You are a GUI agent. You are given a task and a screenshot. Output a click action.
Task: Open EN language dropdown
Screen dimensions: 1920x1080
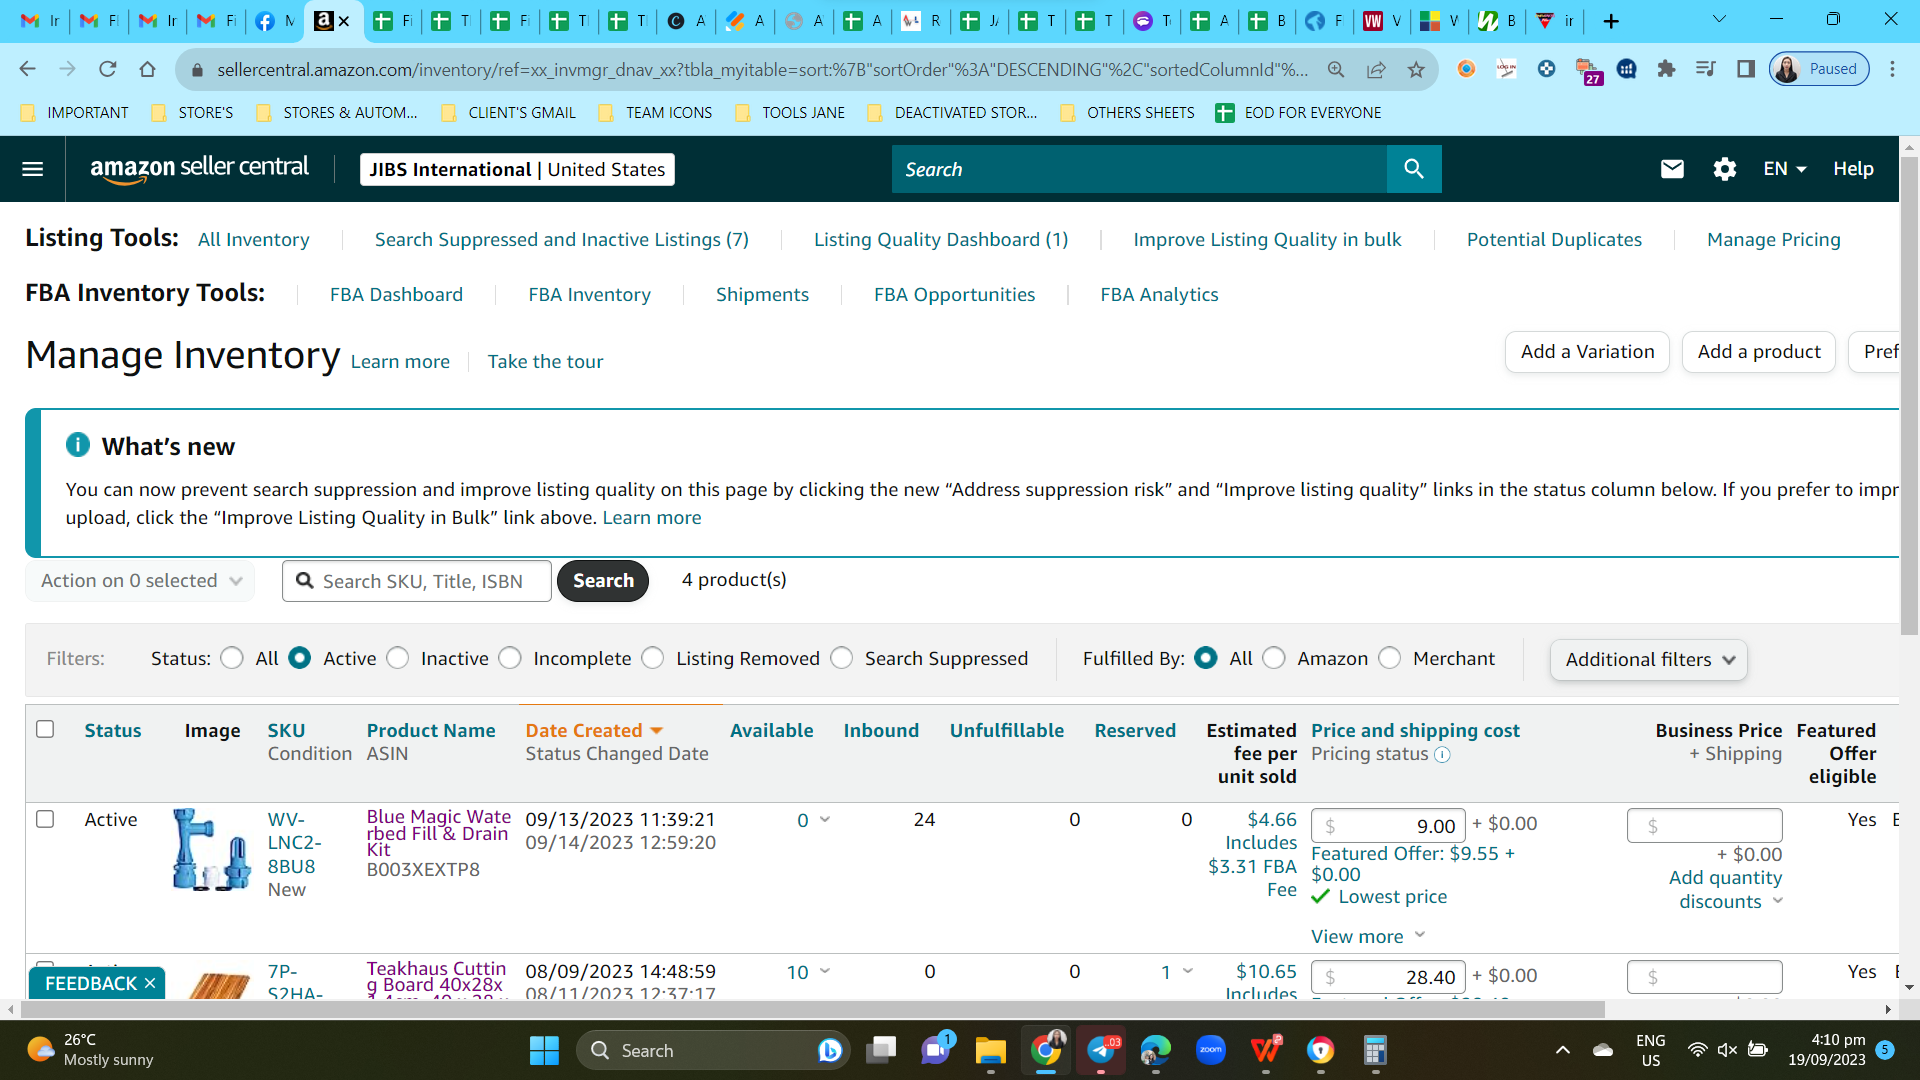point(1785,169)
